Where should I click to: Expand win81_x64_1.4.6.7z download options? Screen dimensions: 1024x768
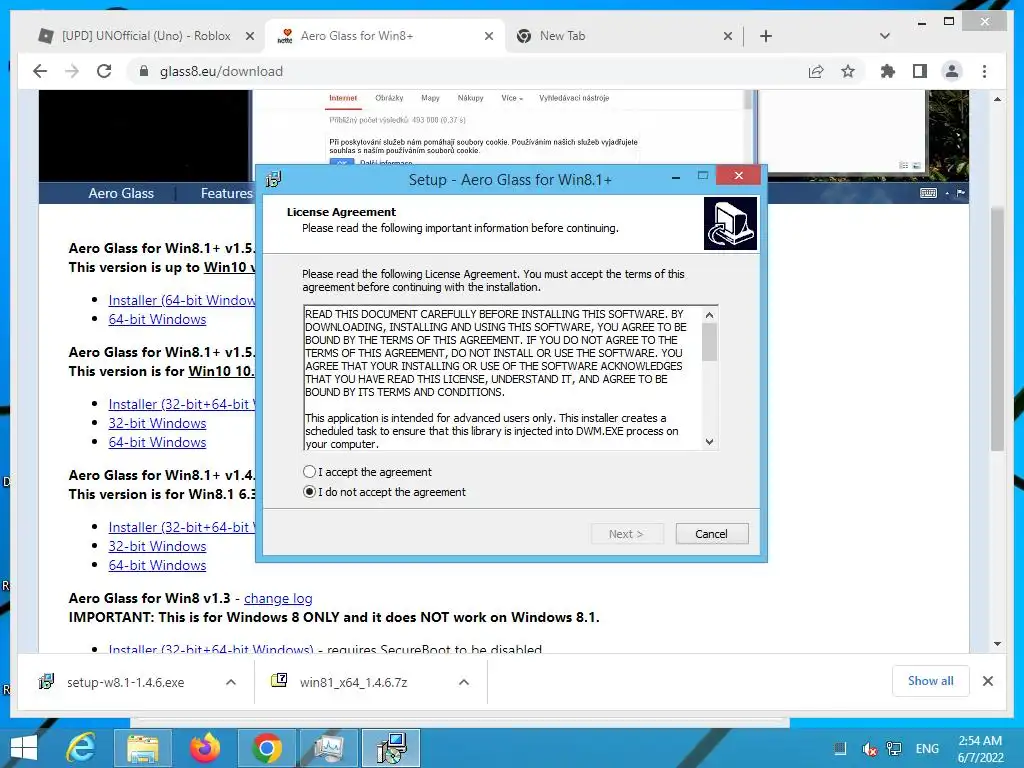tap(464, 682)
